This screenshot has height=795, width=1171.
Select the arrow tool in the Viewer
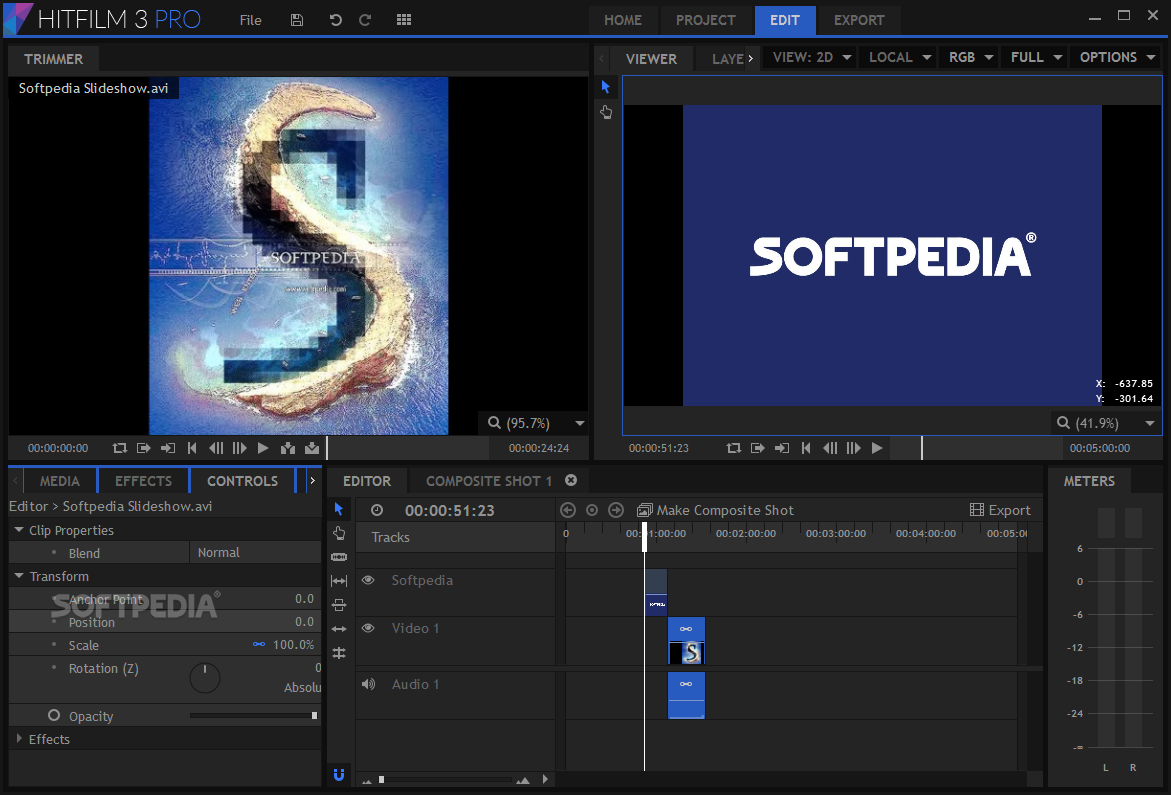coord(606,87)
